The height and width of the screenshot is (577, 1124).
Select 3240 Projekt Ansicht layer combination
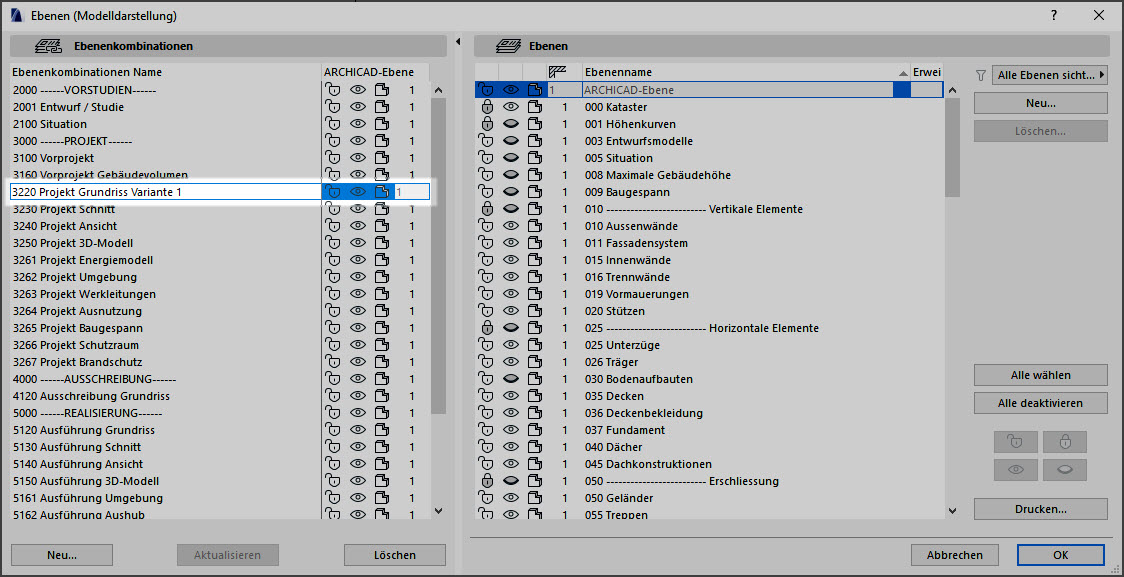point(166,226)
